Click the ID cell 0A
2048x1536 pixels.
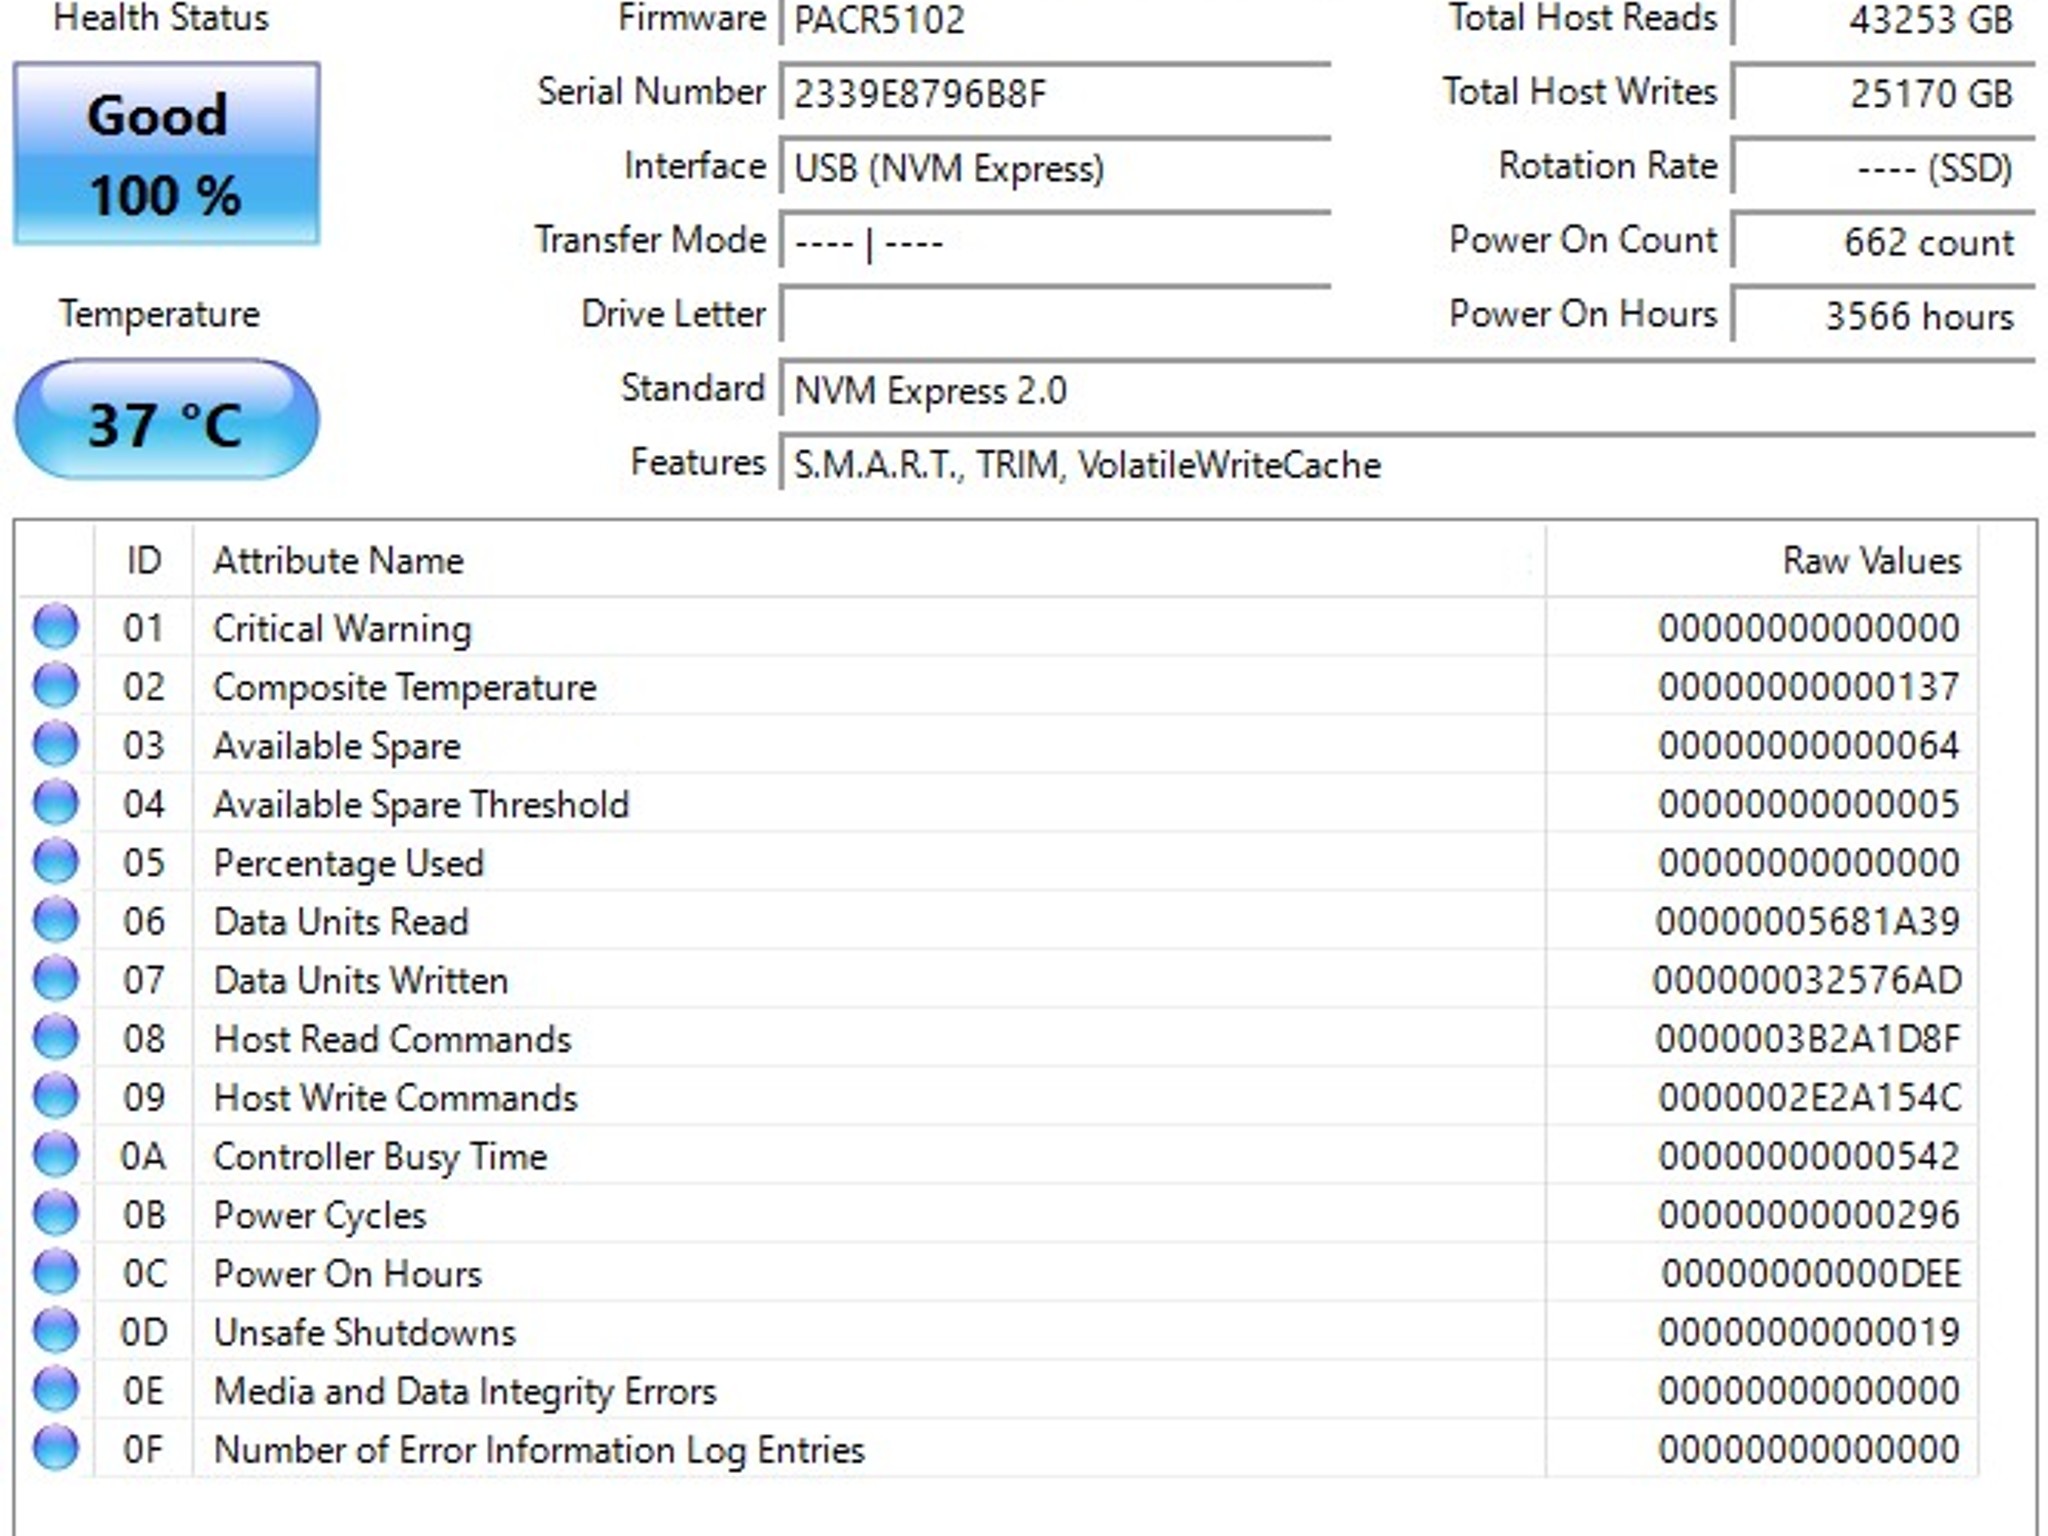tap(143, 1156)
